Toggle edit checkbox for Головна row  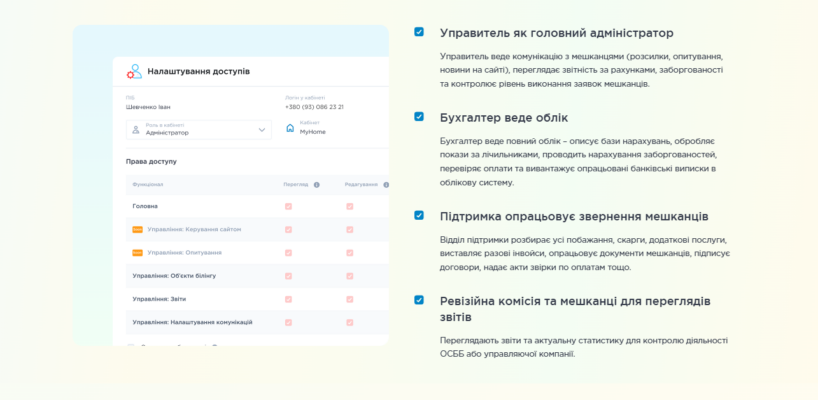click(350, 206)
